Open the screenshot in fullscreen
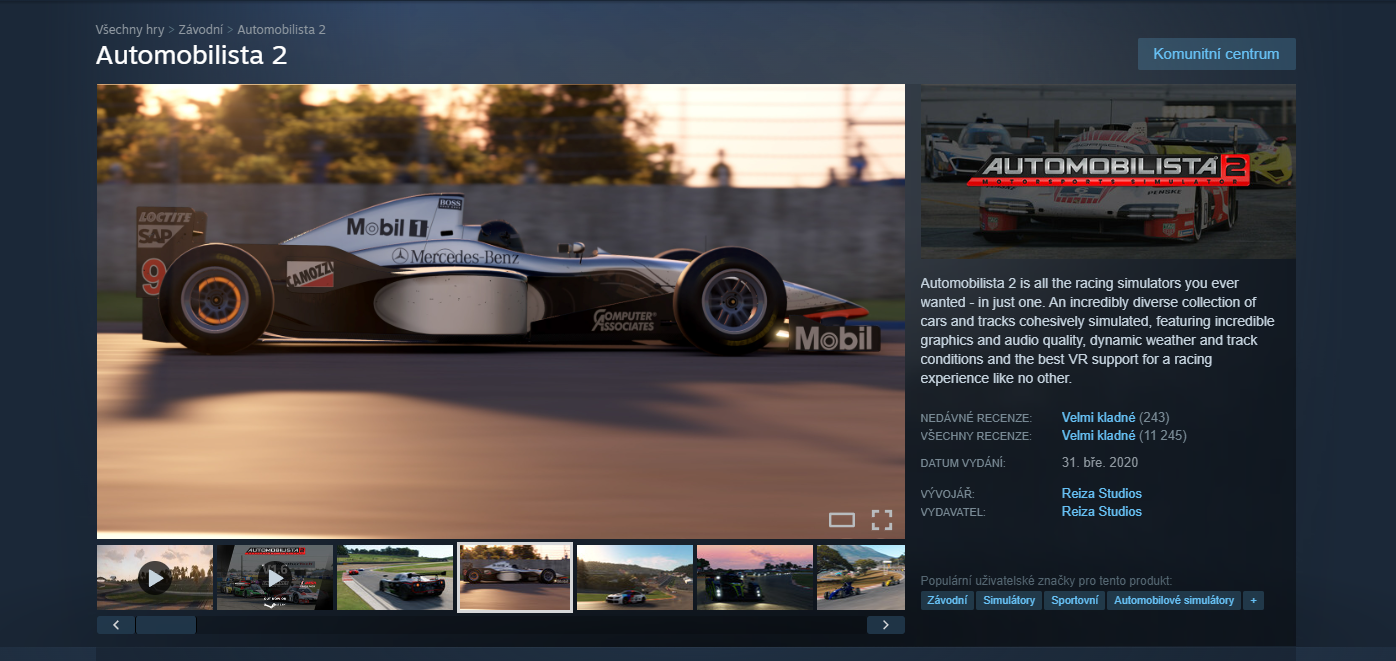The height and width of the screenshot is (661, 1396). [881, 519]
